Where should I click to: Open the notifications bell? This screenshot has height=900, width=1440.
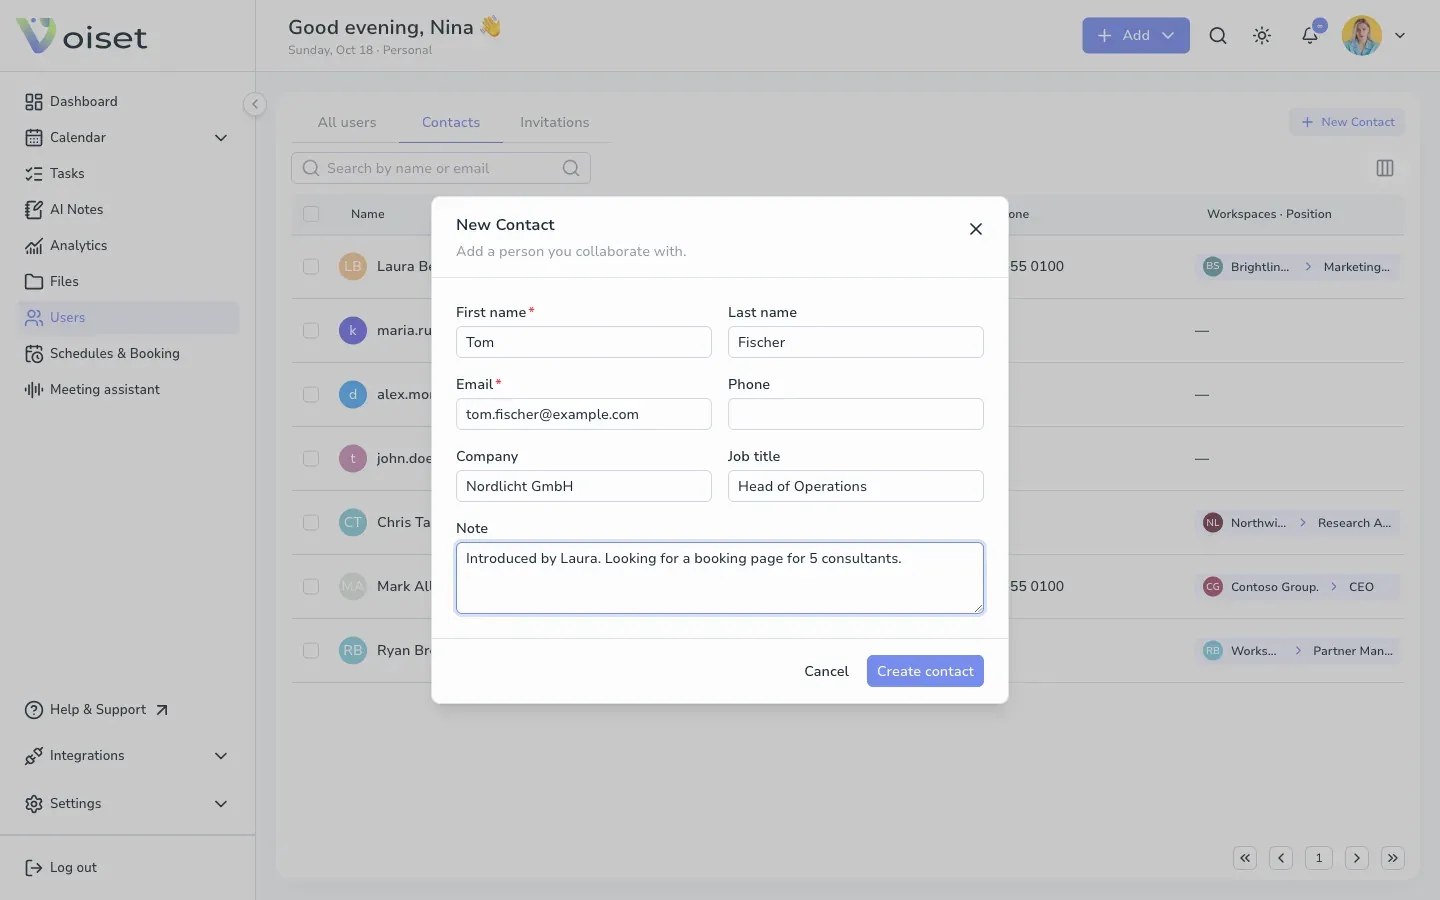1309,35
